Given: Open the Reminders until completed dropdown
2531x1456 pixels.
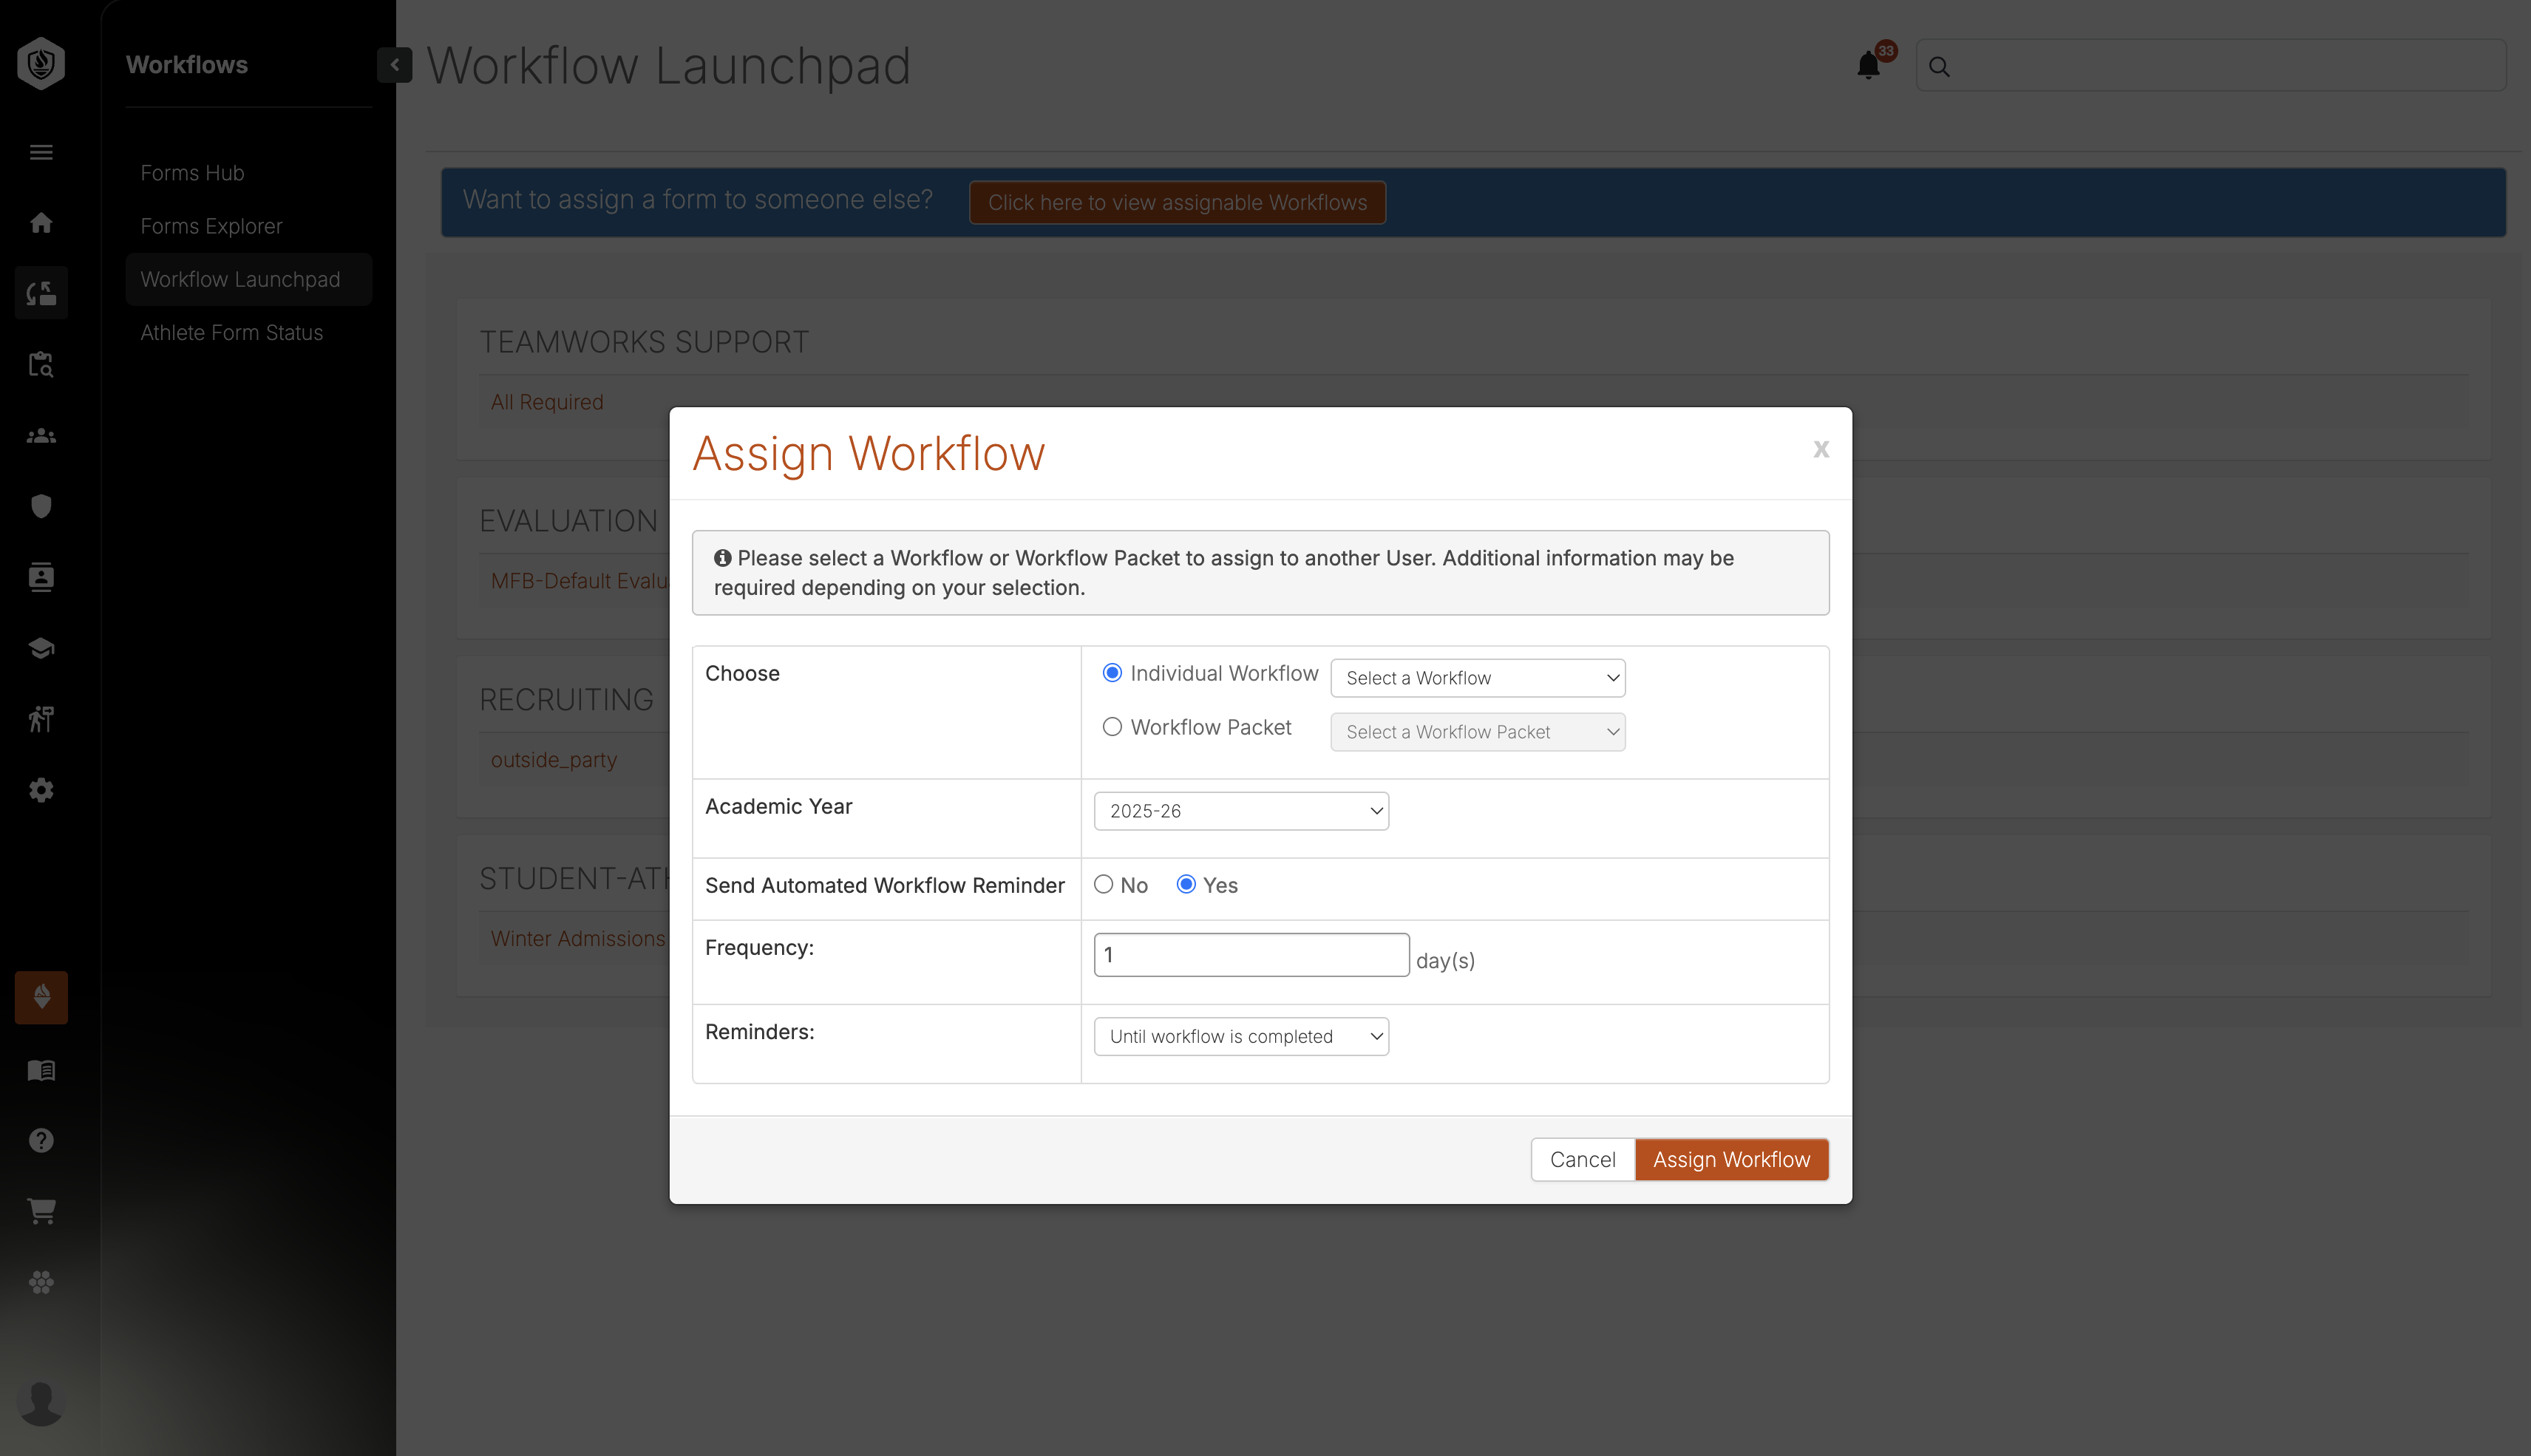Looking at the screenshot, I should tap(1241, 1037).
